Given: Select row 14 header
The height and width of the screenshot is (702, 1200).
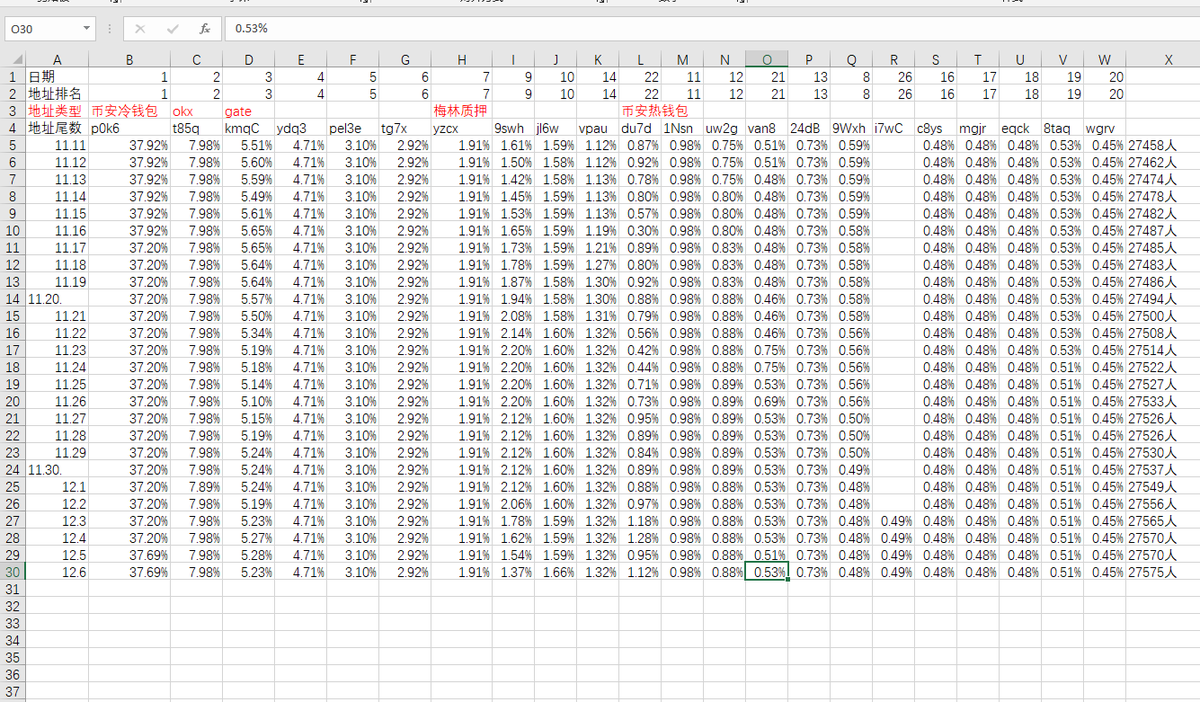Looking at the screenshot, I should (x=13, y=299).
